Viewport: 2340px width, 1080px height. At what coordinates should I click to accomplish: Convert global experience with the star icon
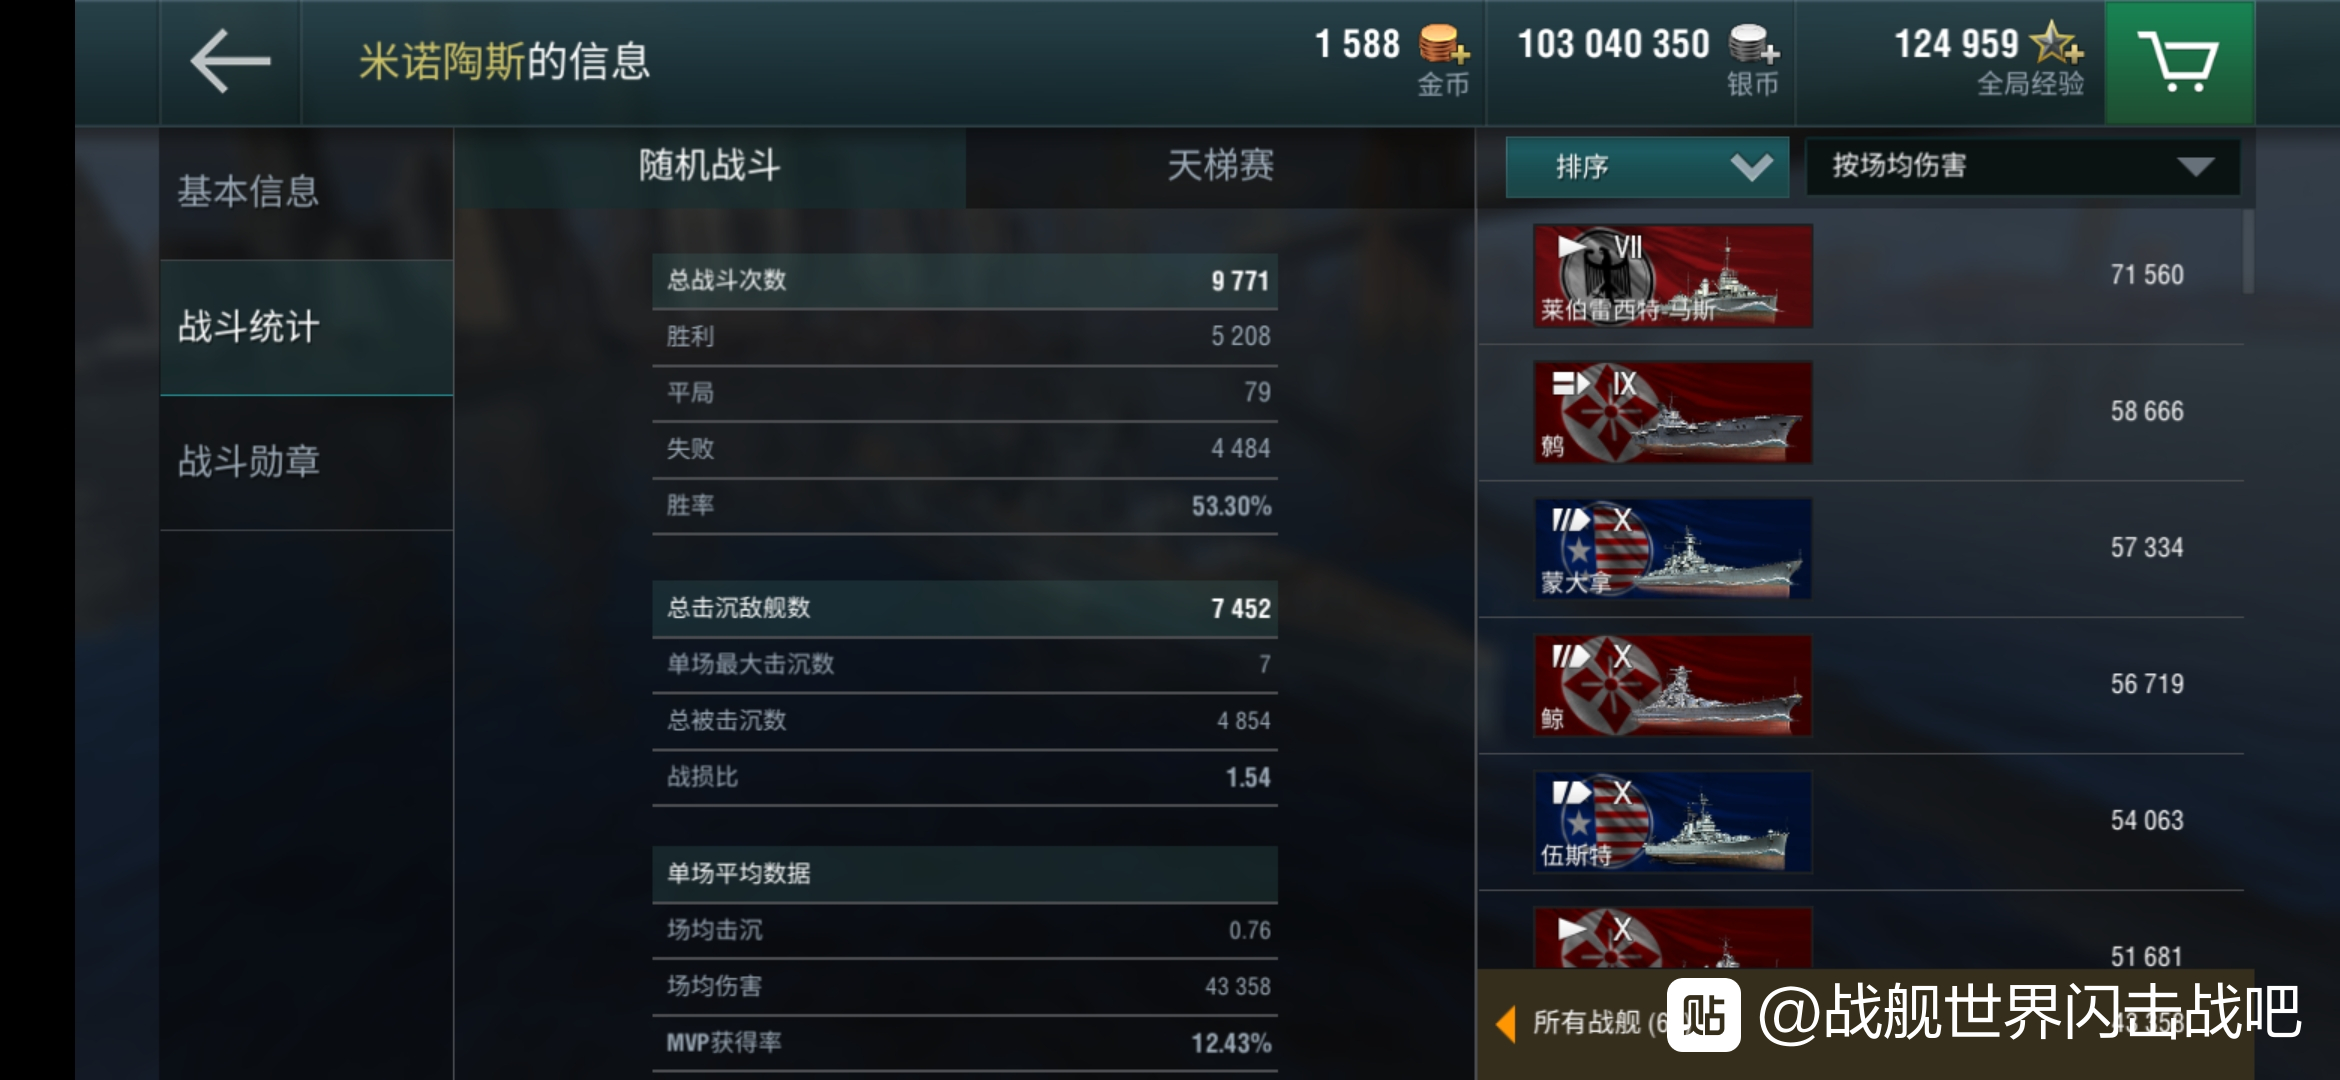[x=2058, y=43]
